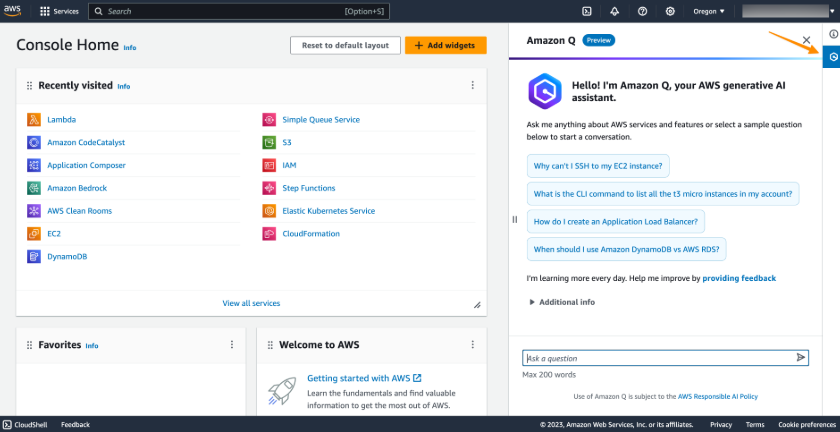The image size is (840, 432).
Task: Click the Application Composer icon
Action: (34, 165)
